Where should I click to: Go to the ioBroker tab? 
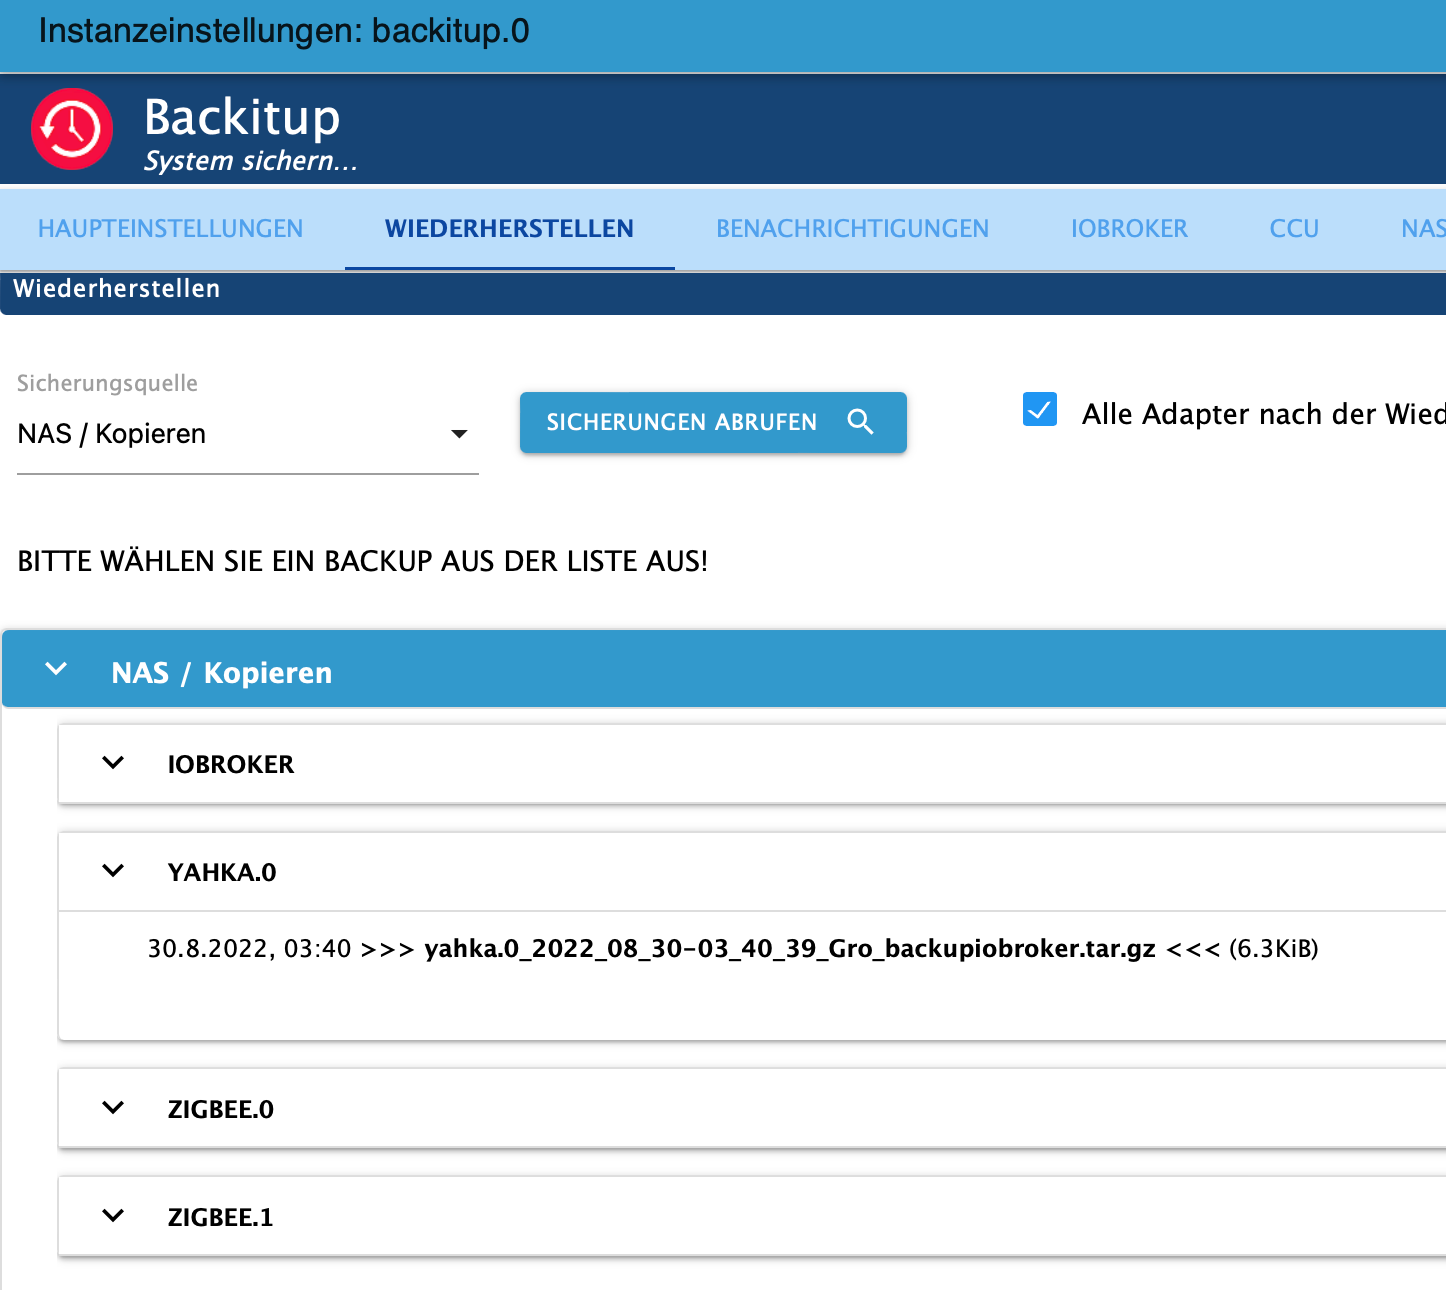tap(1129, 229)
